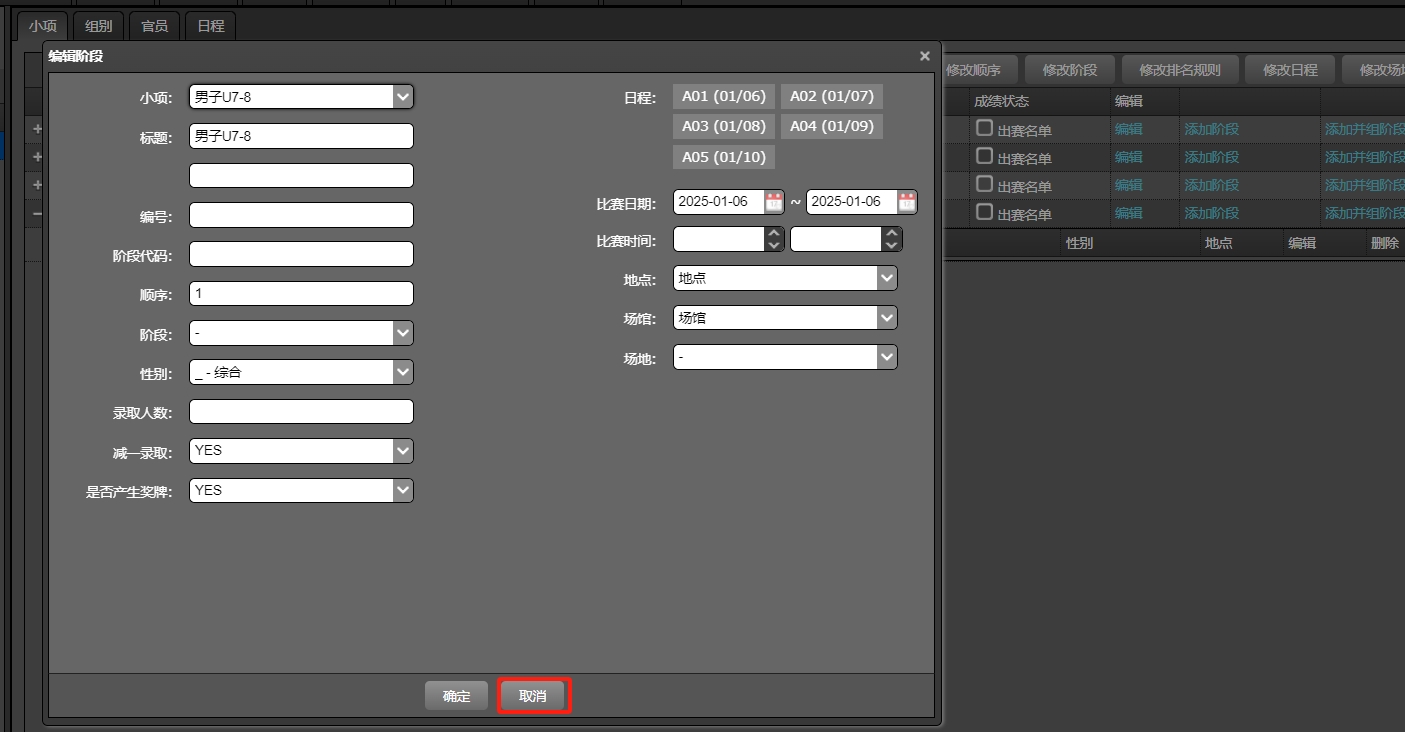
Task: Select the A03 (01/08) schedule chip
Action: (x=723, y=126)
